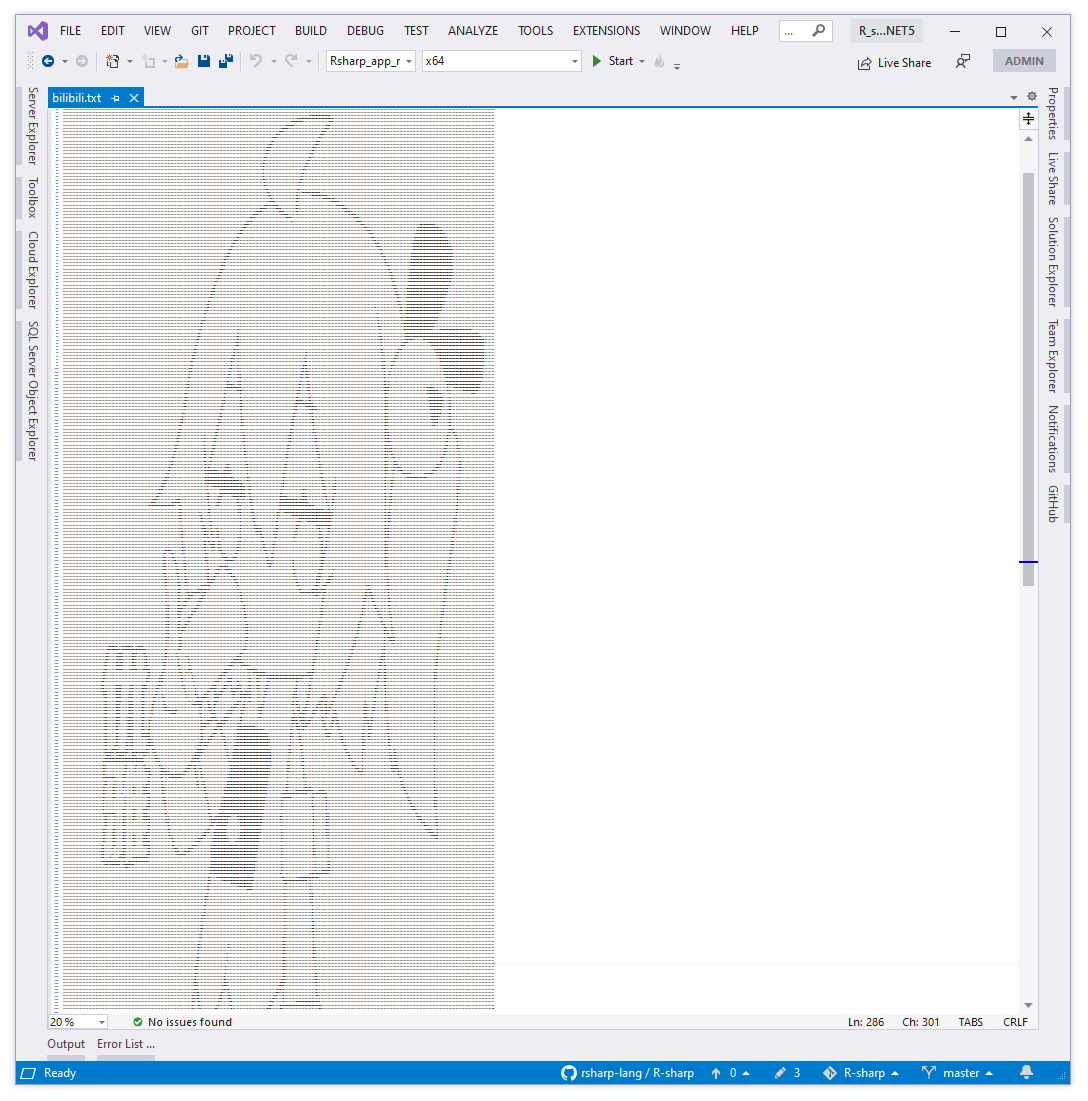This screenshot has height=1101, width=1088.
Task: Click the Undo arrow icon
Action: (256, 61)
